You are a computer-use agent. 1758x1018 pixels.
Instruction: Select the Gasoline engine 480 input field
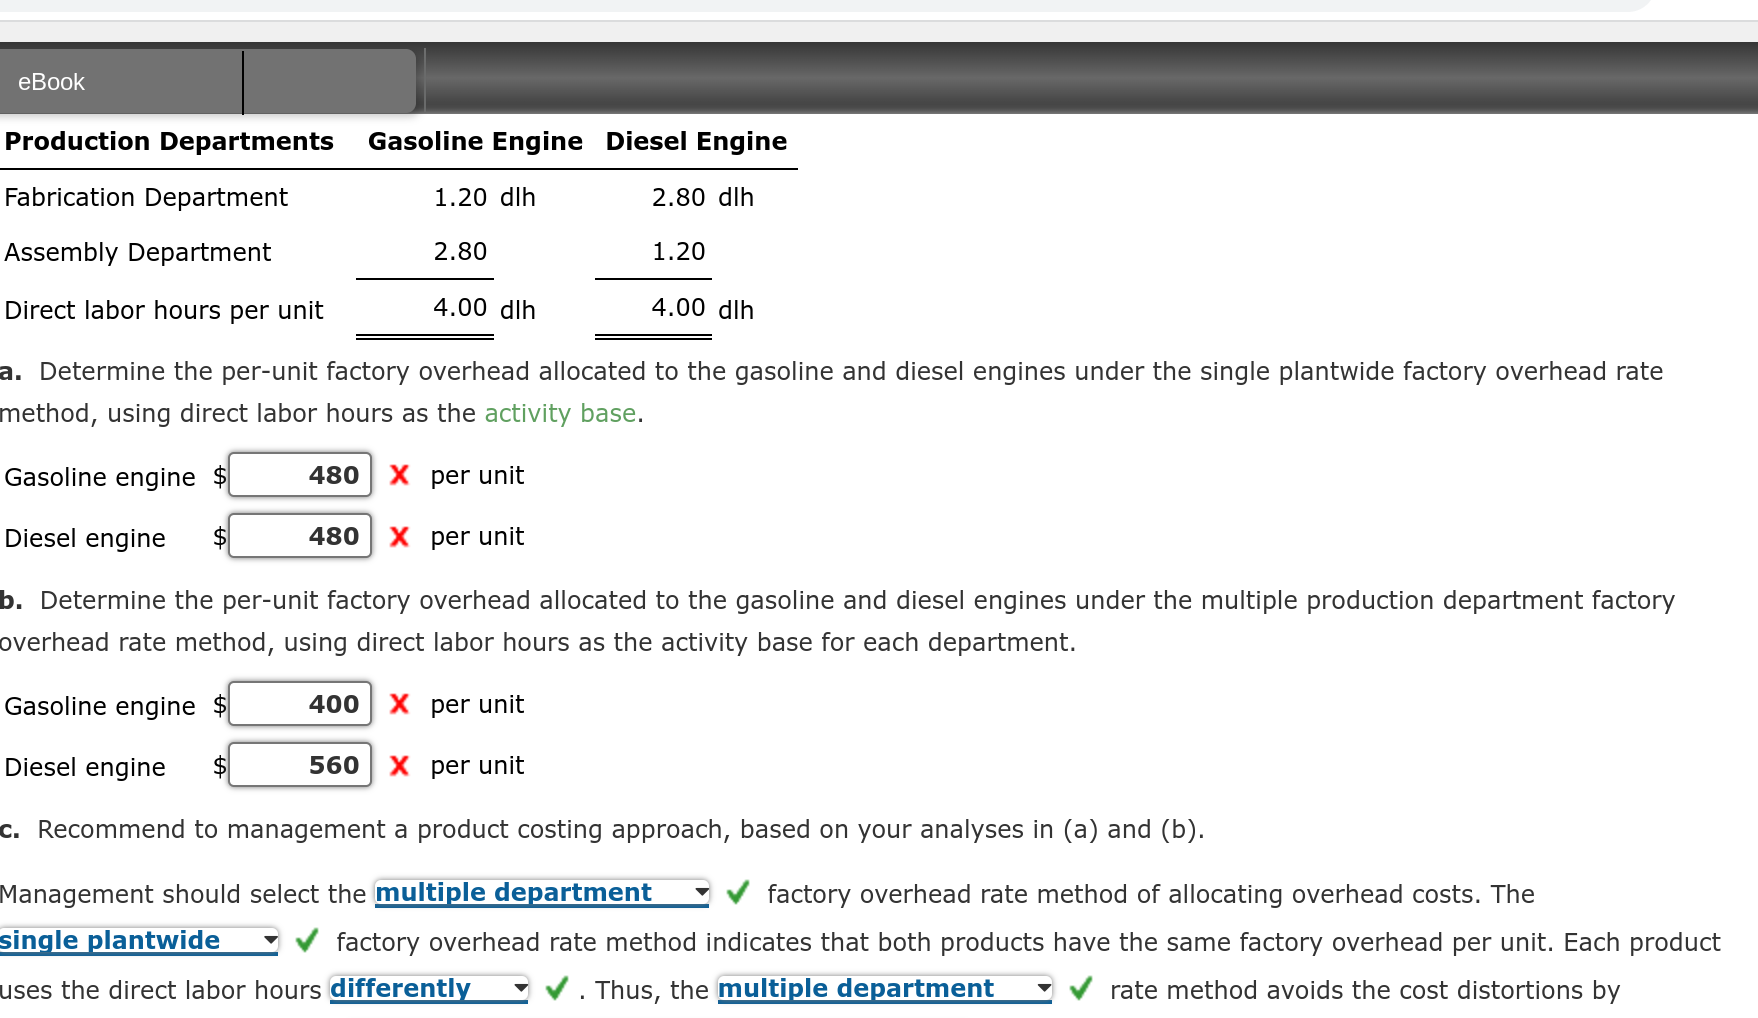(x=299, y=474)
